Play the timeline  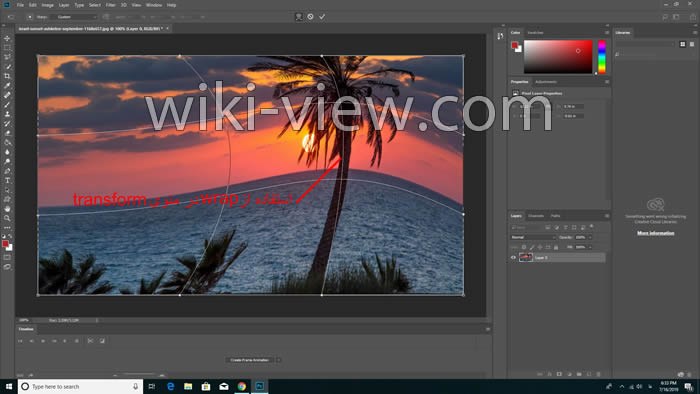43,341
